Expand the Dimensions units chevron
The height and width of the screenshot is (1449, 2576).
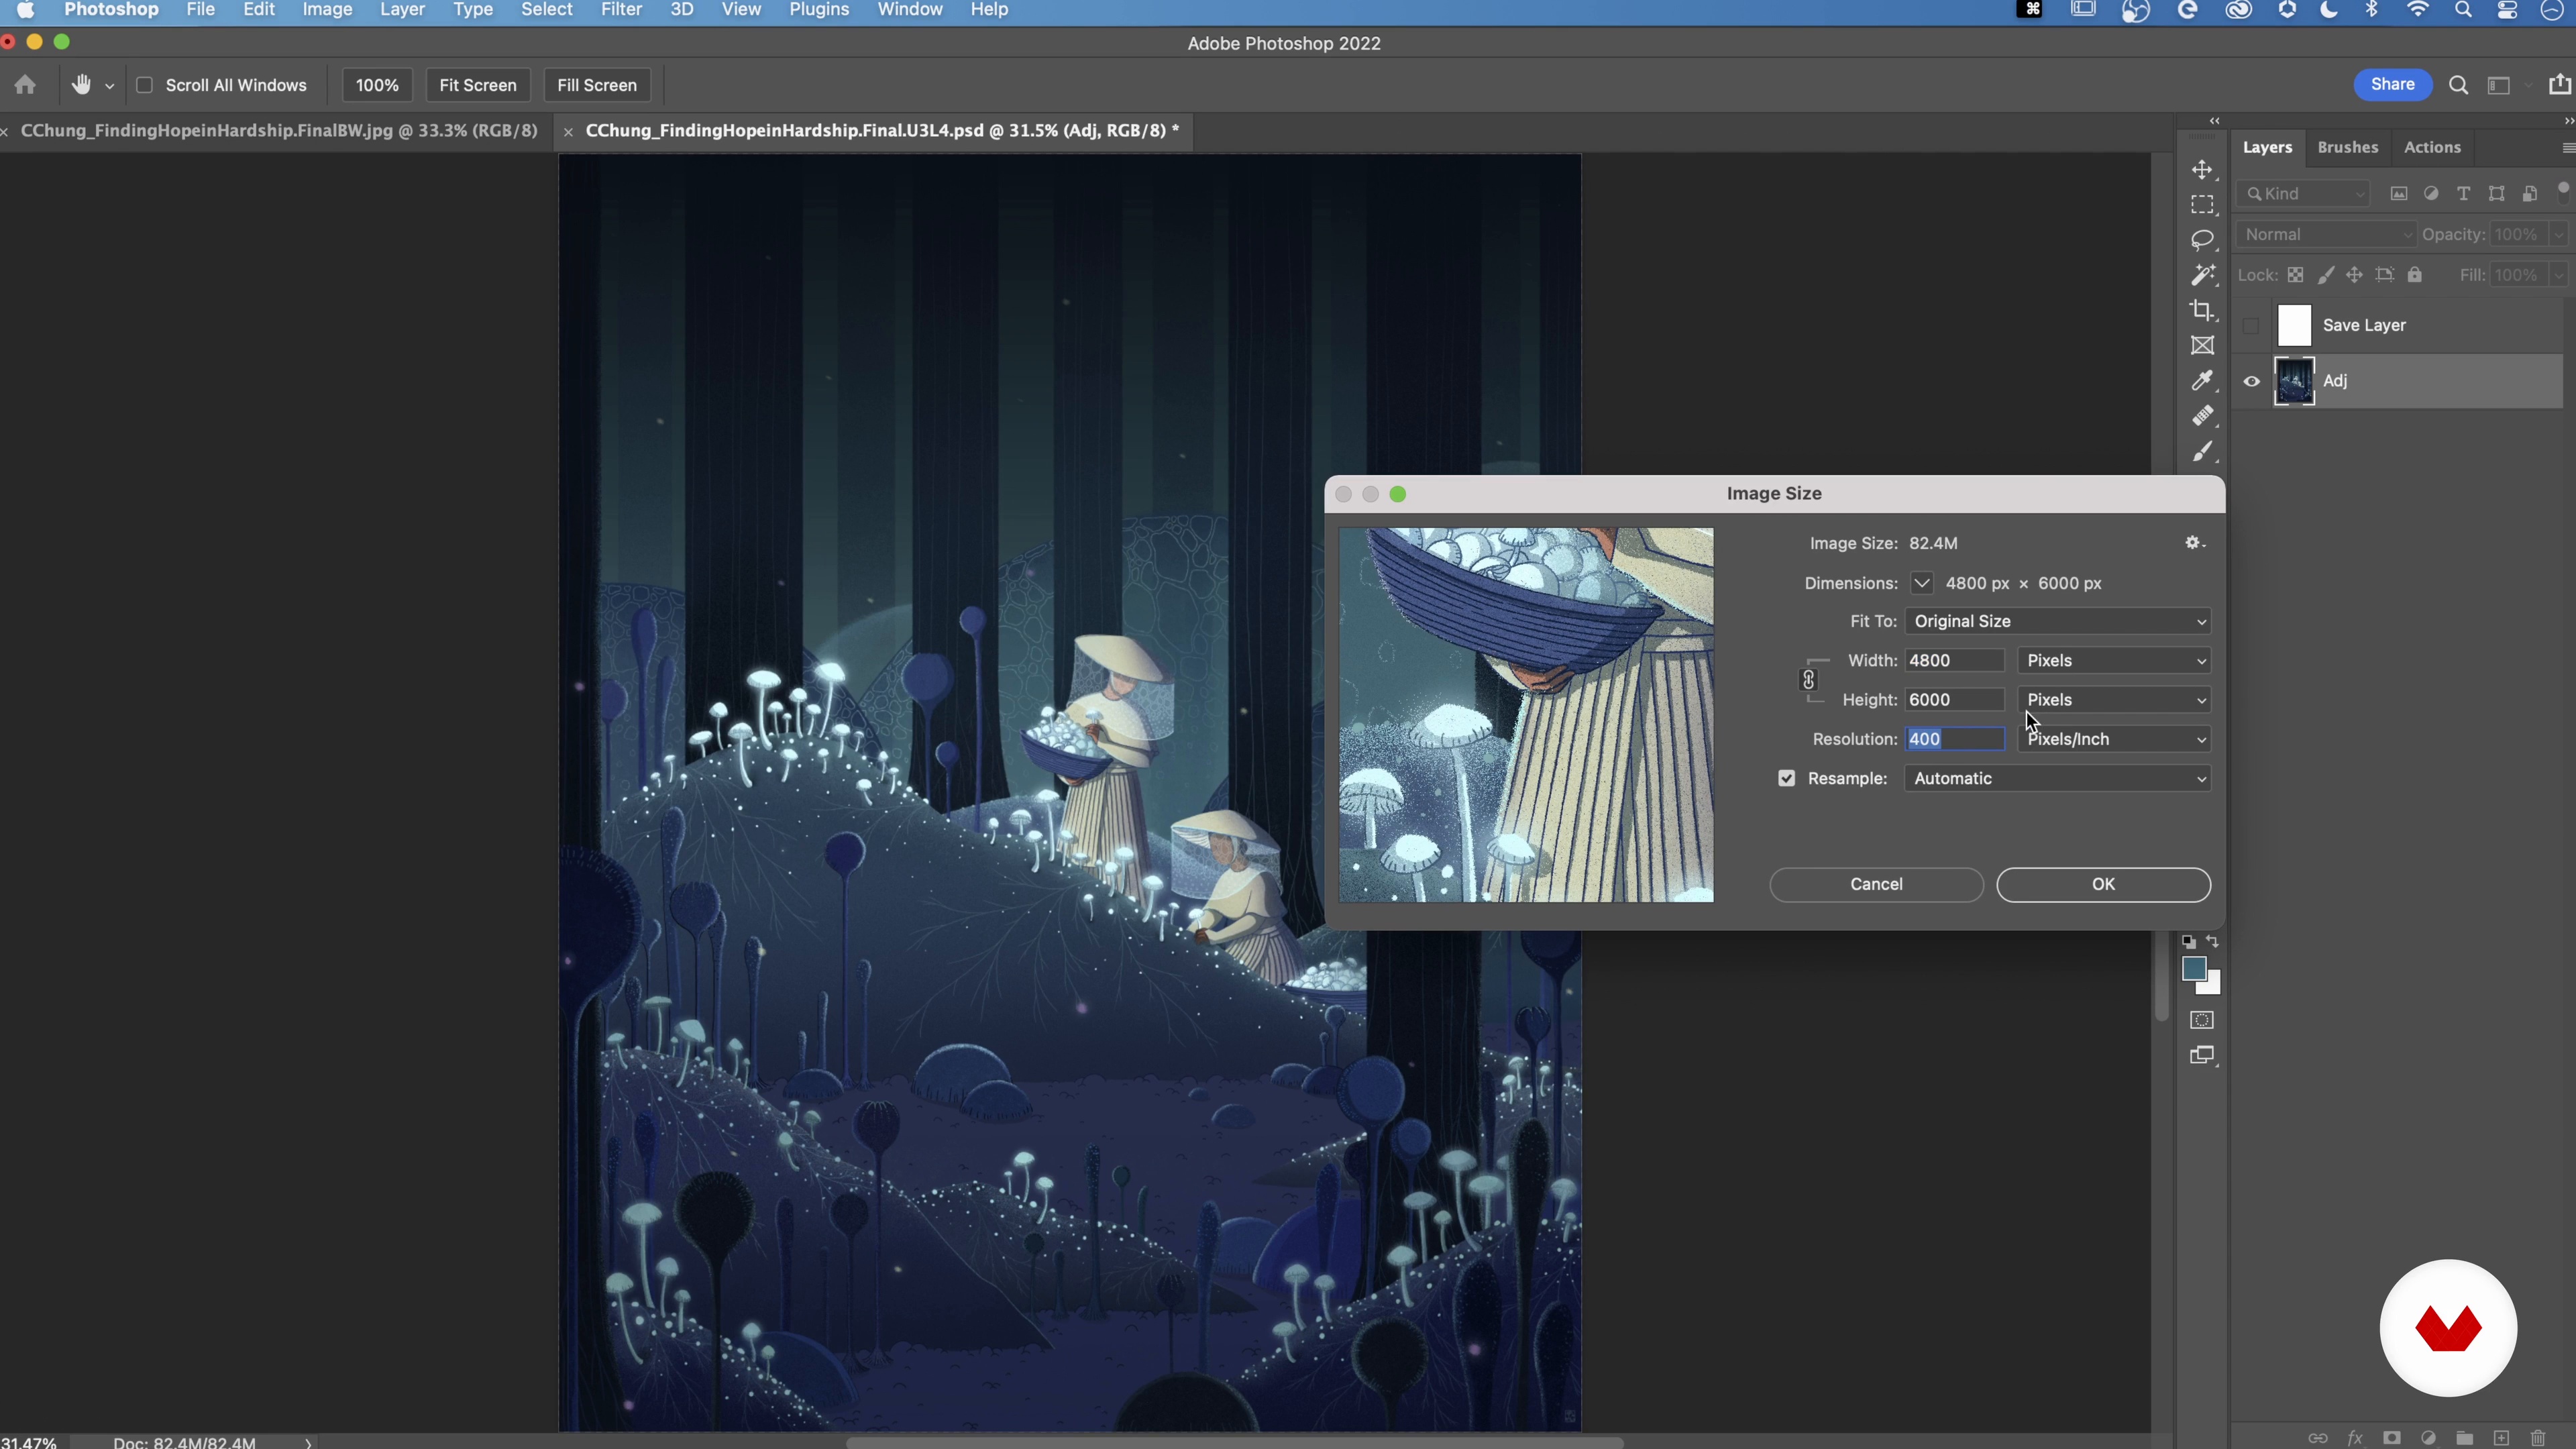coord(1921,583)
